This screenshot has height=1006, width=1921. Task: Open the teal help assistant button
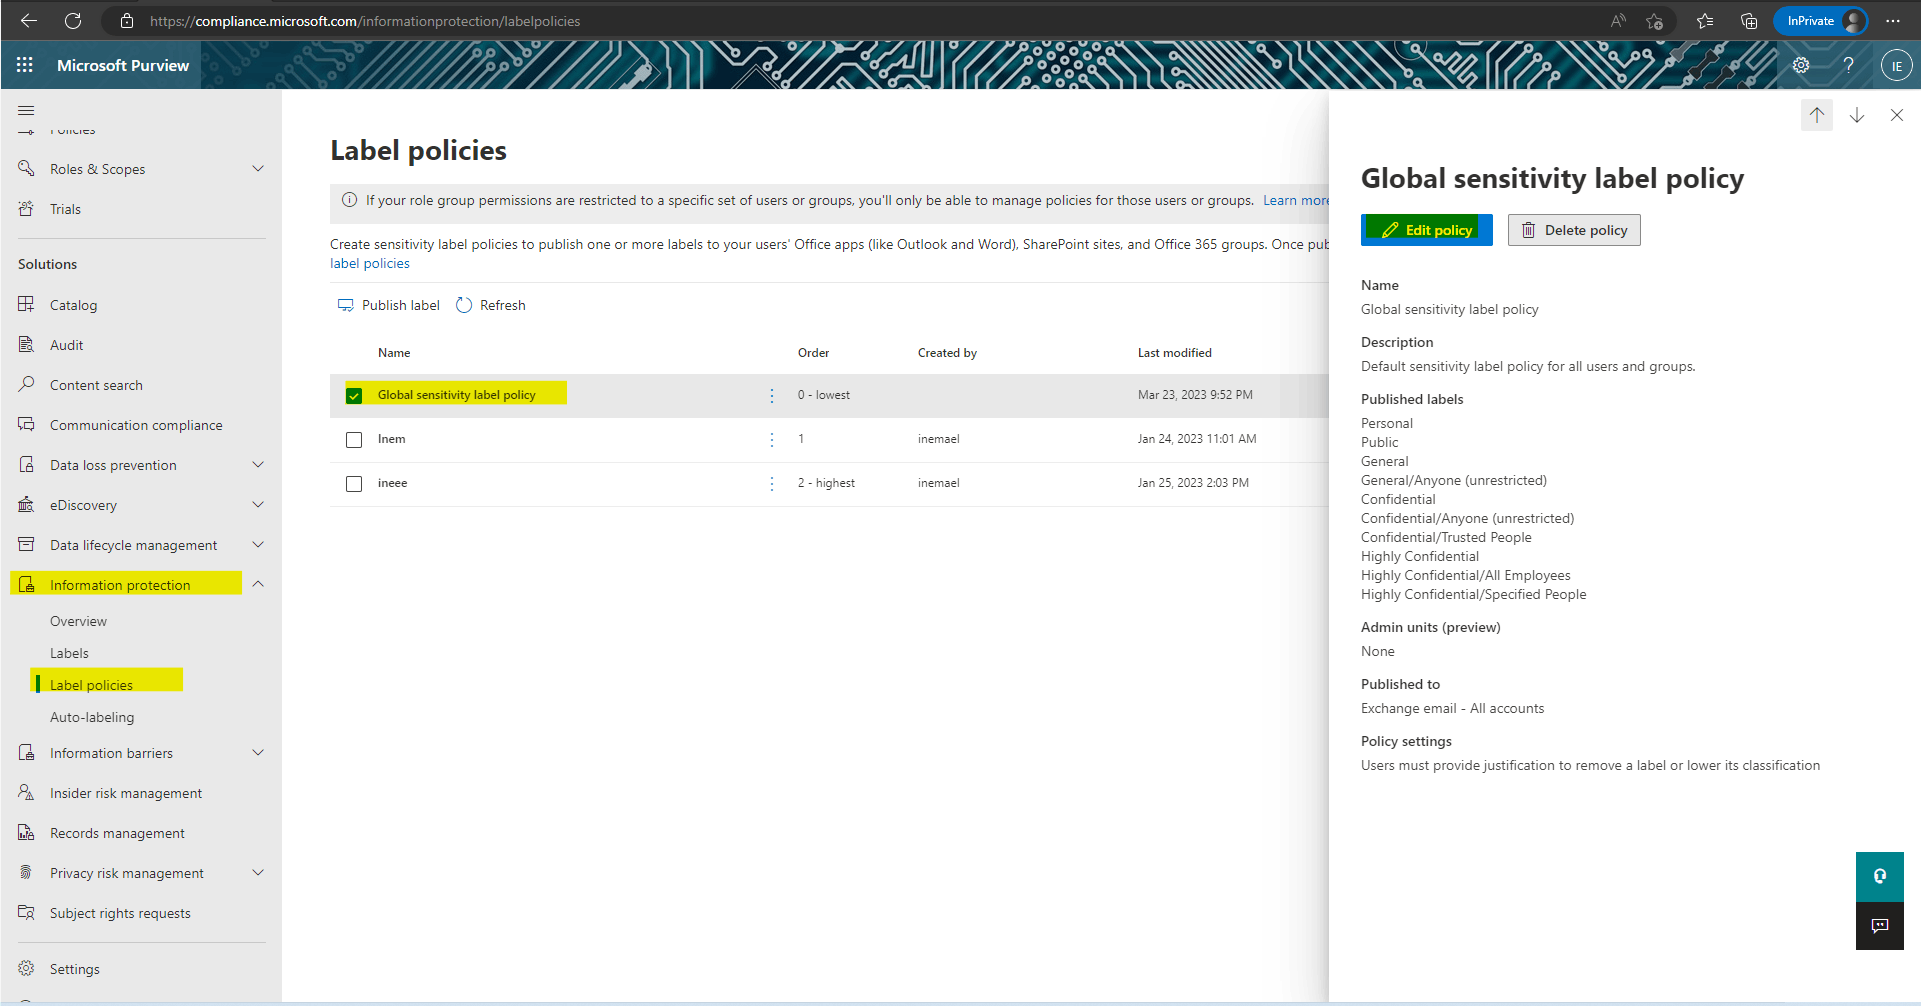click(x=1880, y=876)
